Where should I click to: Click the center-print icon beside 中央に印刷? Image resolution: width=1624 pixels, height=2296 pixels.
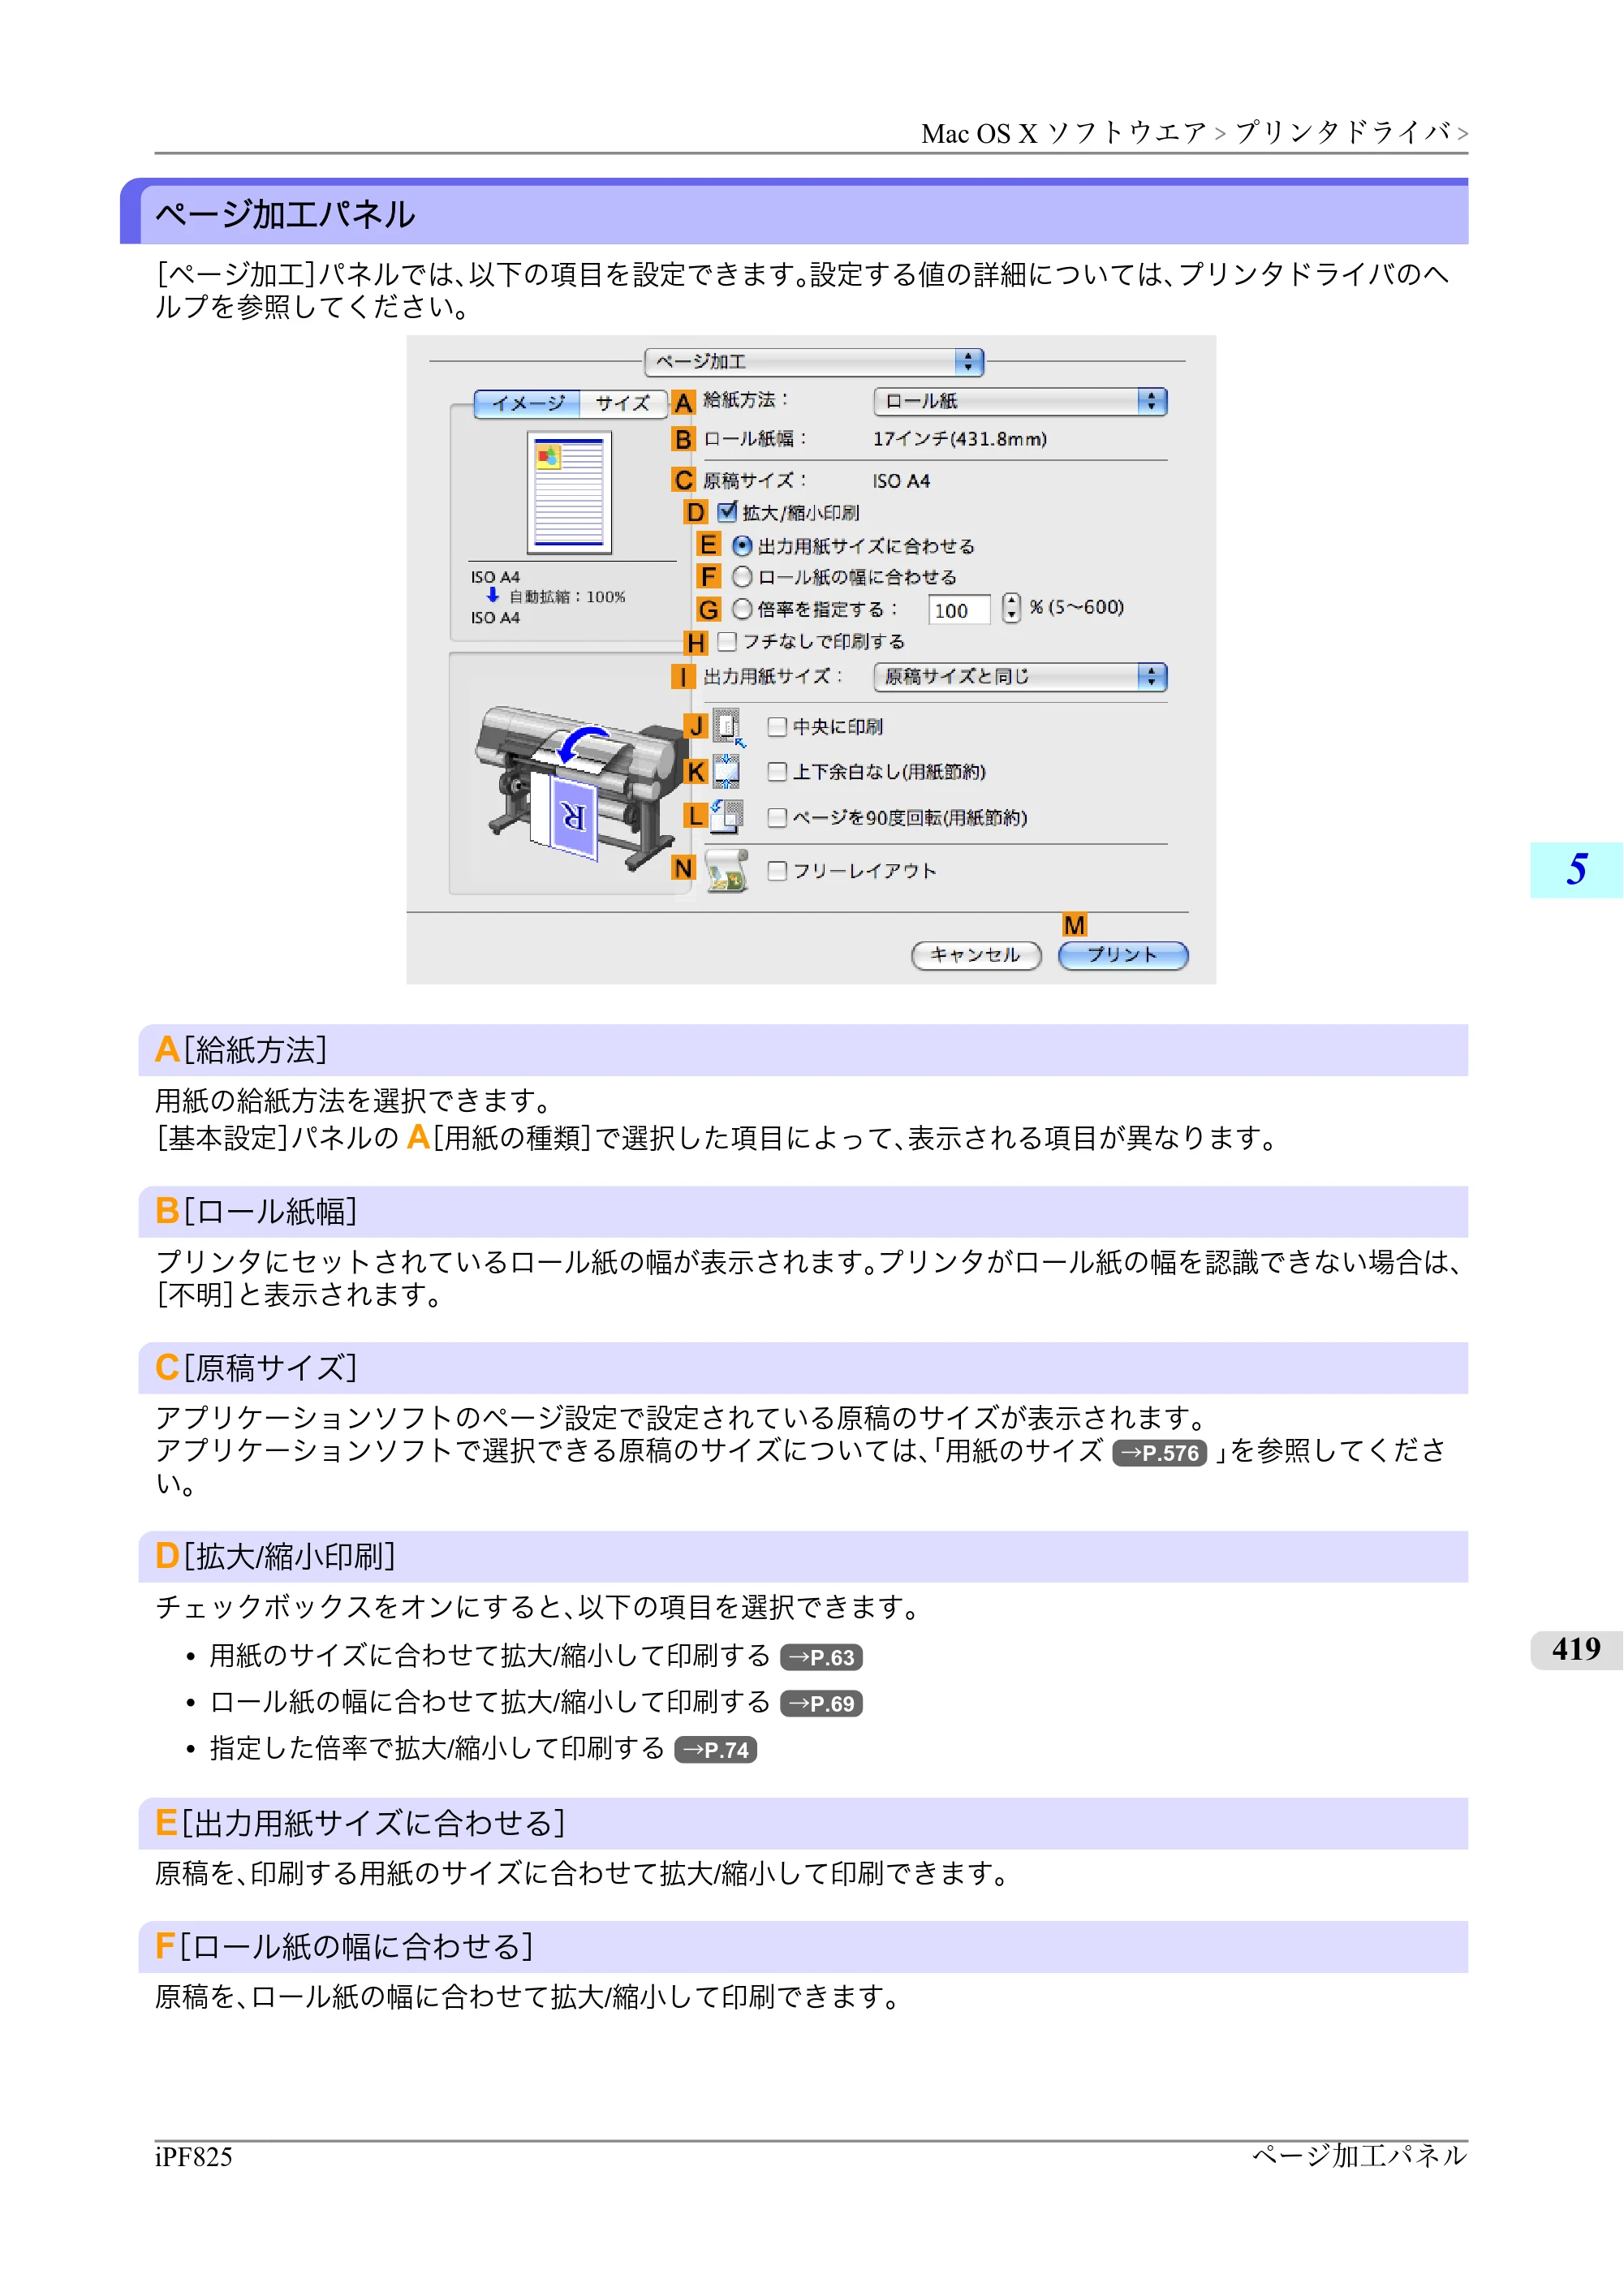tap(728, 727)
